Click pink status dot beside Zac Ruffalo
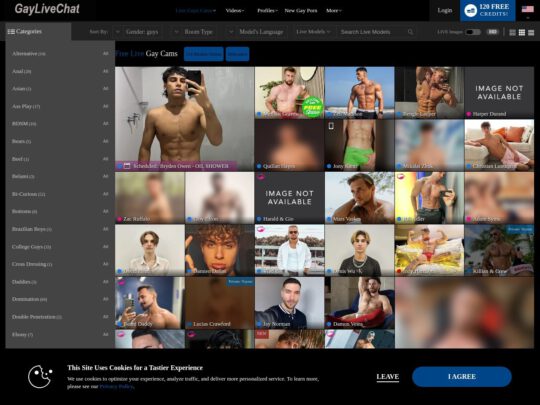Screen dimensions: 540x405 120,219
